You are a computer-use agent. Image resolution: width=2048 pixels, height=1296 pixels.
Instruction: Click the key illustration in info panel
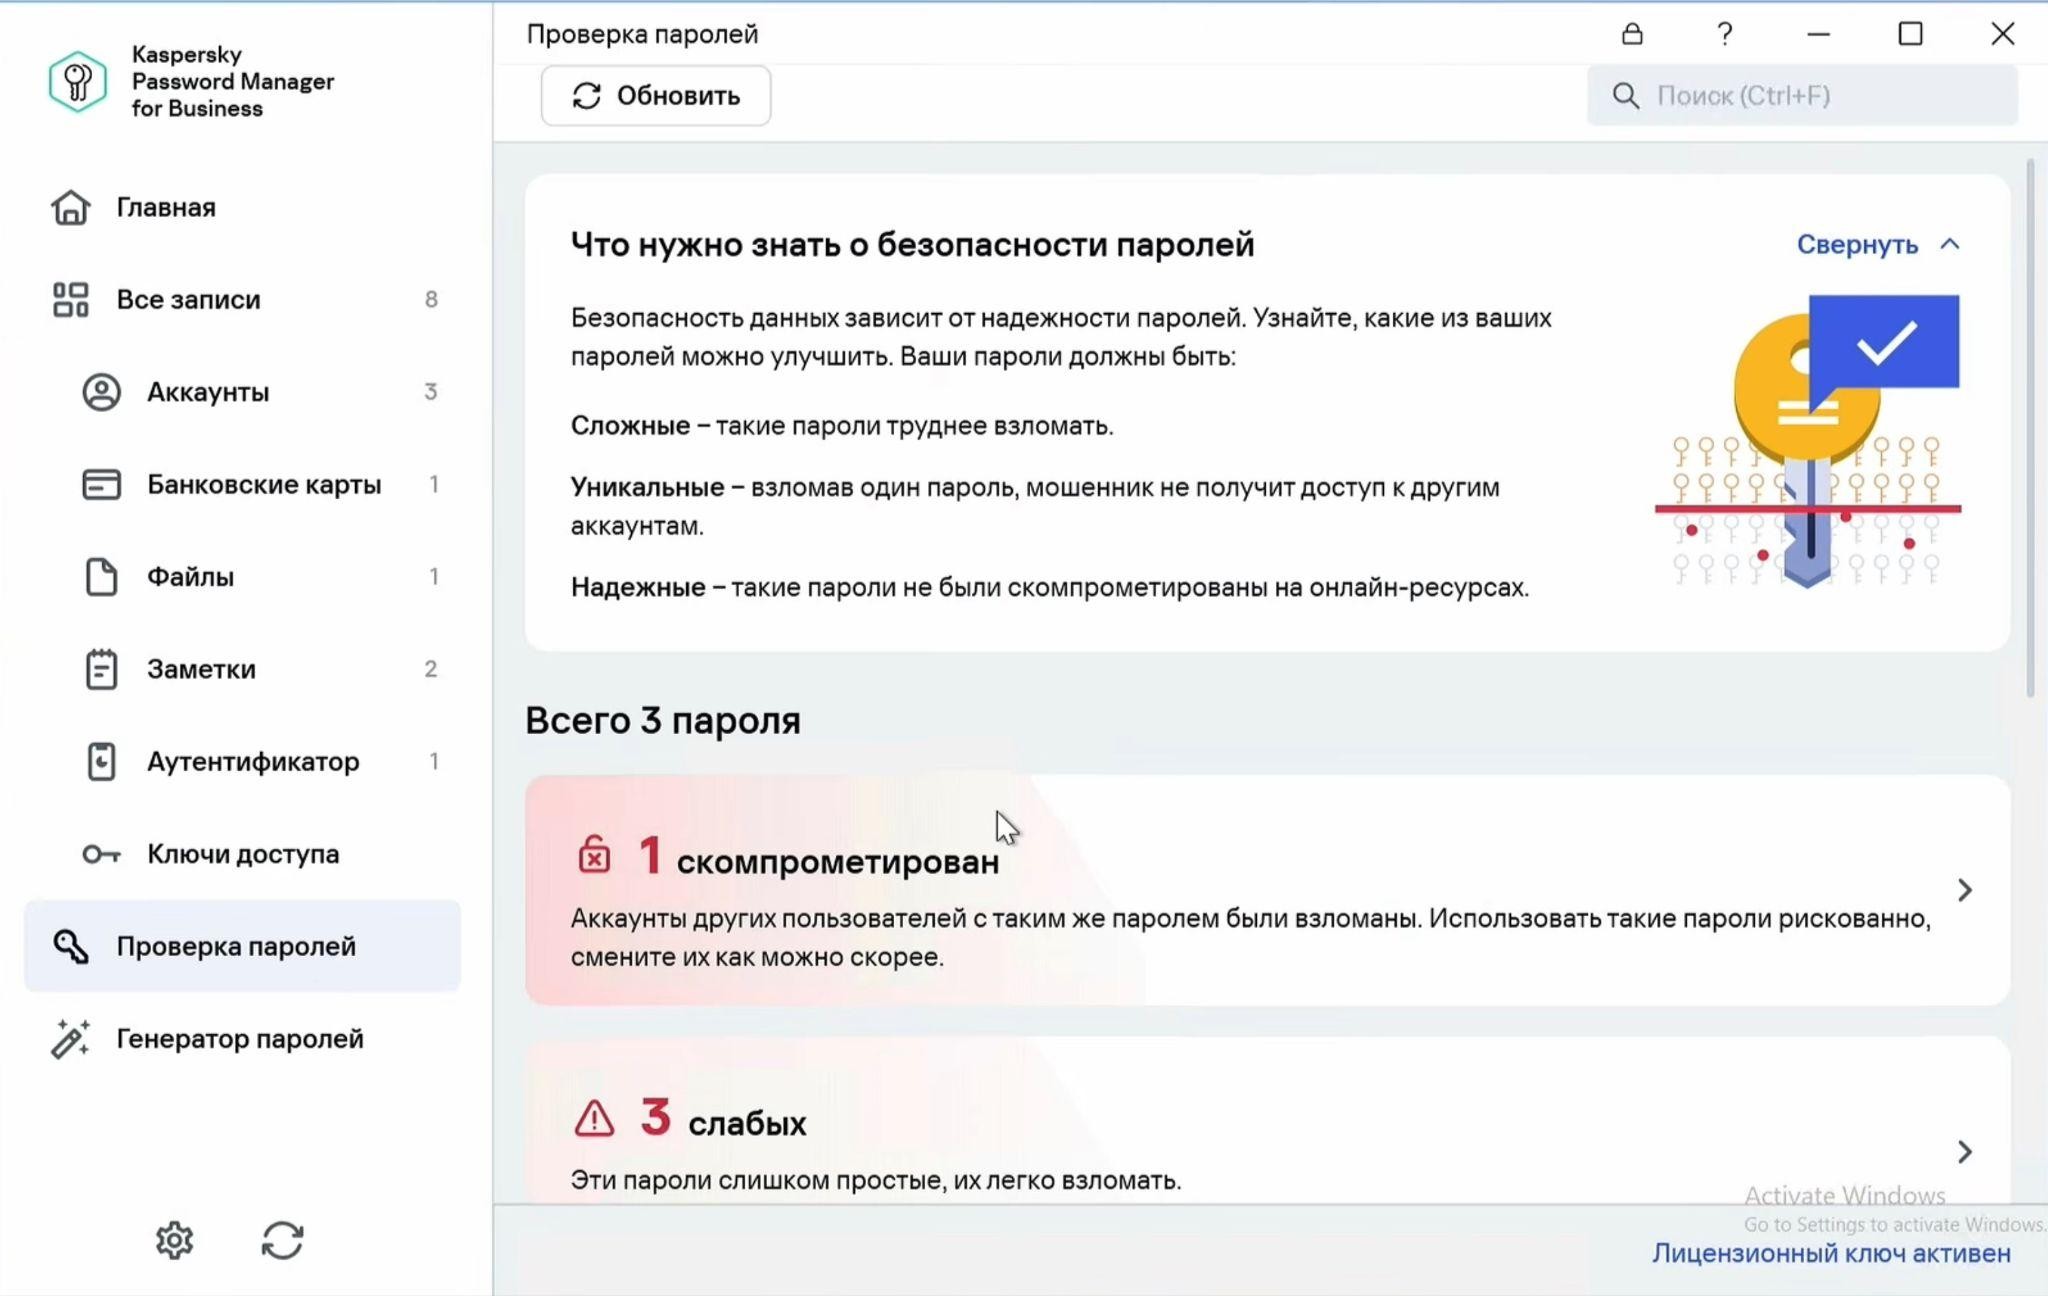click(x=1808, y=441)
